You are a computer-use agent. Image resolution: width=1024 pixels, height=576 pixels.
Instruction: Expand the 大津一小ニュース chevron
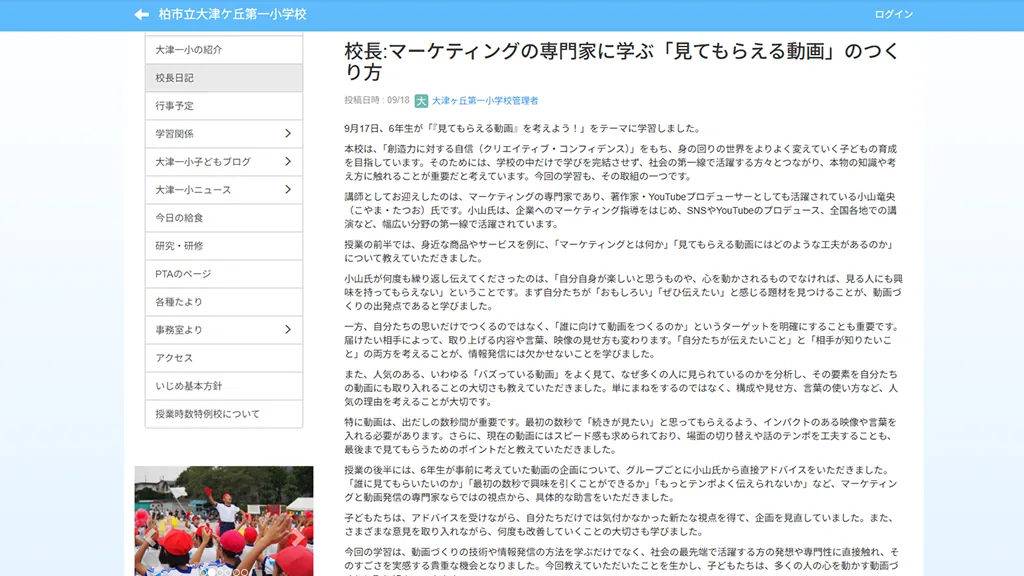point(288,189)
